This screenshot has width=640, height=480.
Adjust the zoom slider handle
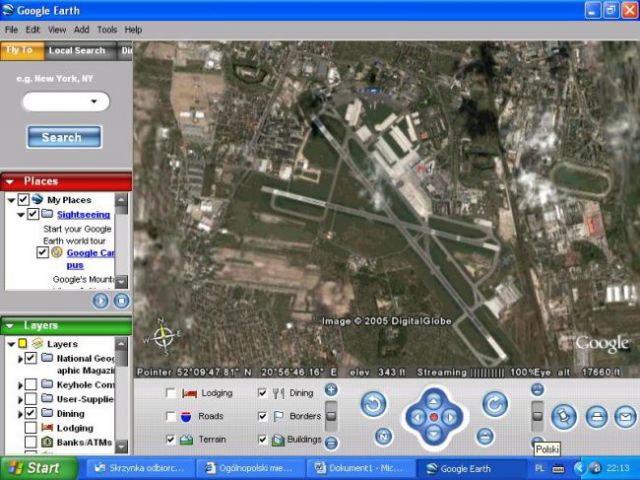331,416
